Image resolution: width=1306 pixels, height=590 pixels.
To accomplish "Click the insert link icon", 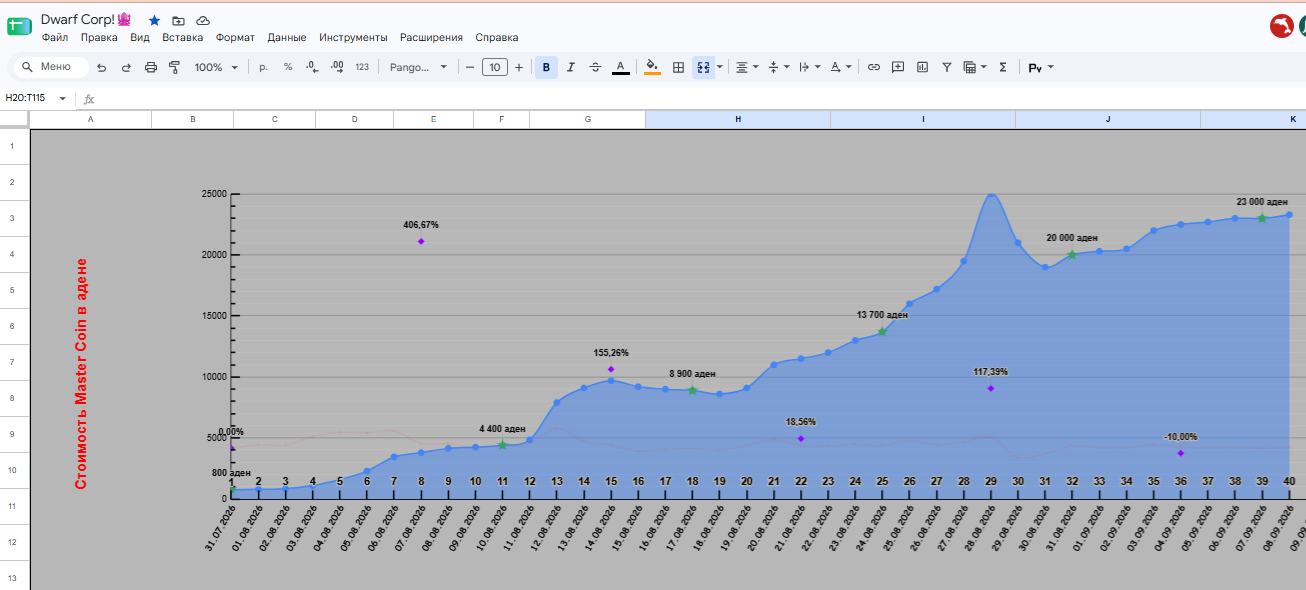I will point(873,67).
